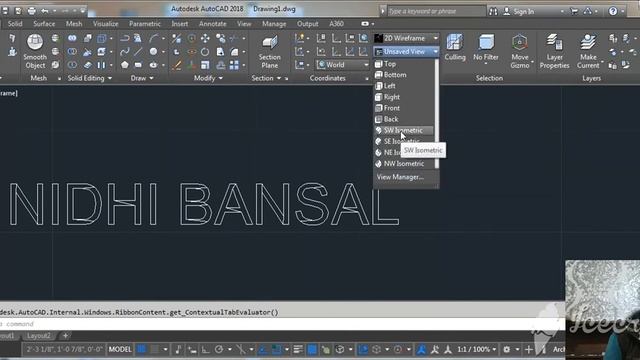This screenshot has width=640, height=360.
Task: Activate the Move tool in Modify panel
Action: (x=205, y=38)
